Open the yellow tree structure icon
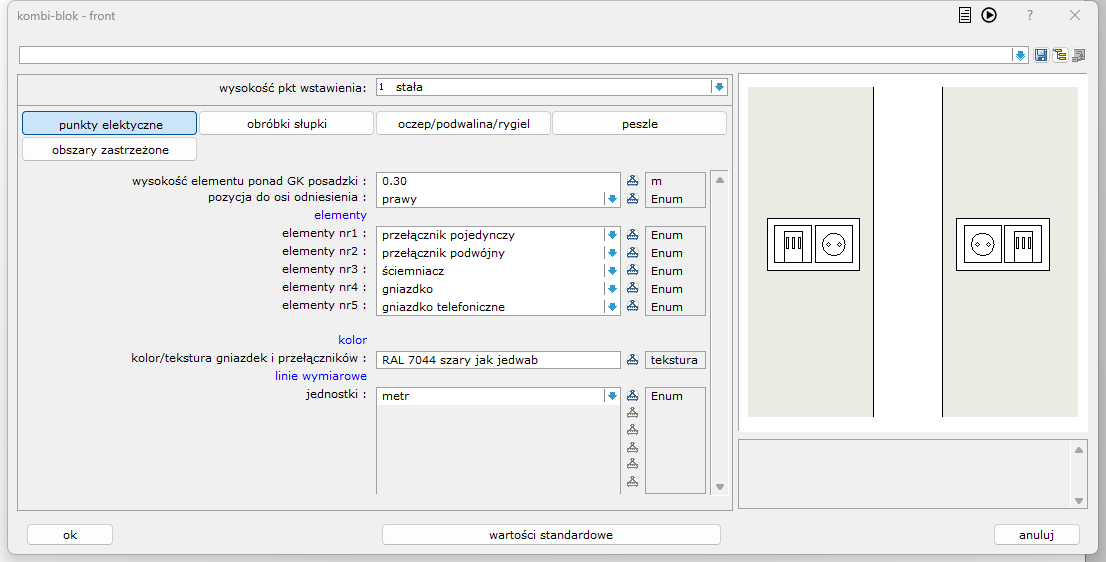Image resolution: width=1106 pixels, height=562 pixels. (x=1059, y=55)
